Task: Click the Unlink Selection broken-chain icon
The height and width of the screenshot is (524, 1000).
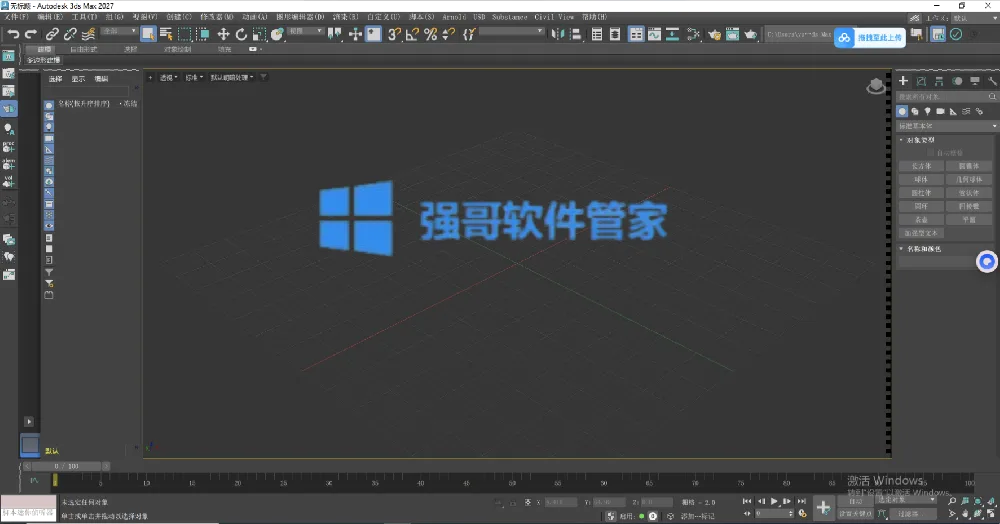Action: pyautogui.click(x=70, y=34)
